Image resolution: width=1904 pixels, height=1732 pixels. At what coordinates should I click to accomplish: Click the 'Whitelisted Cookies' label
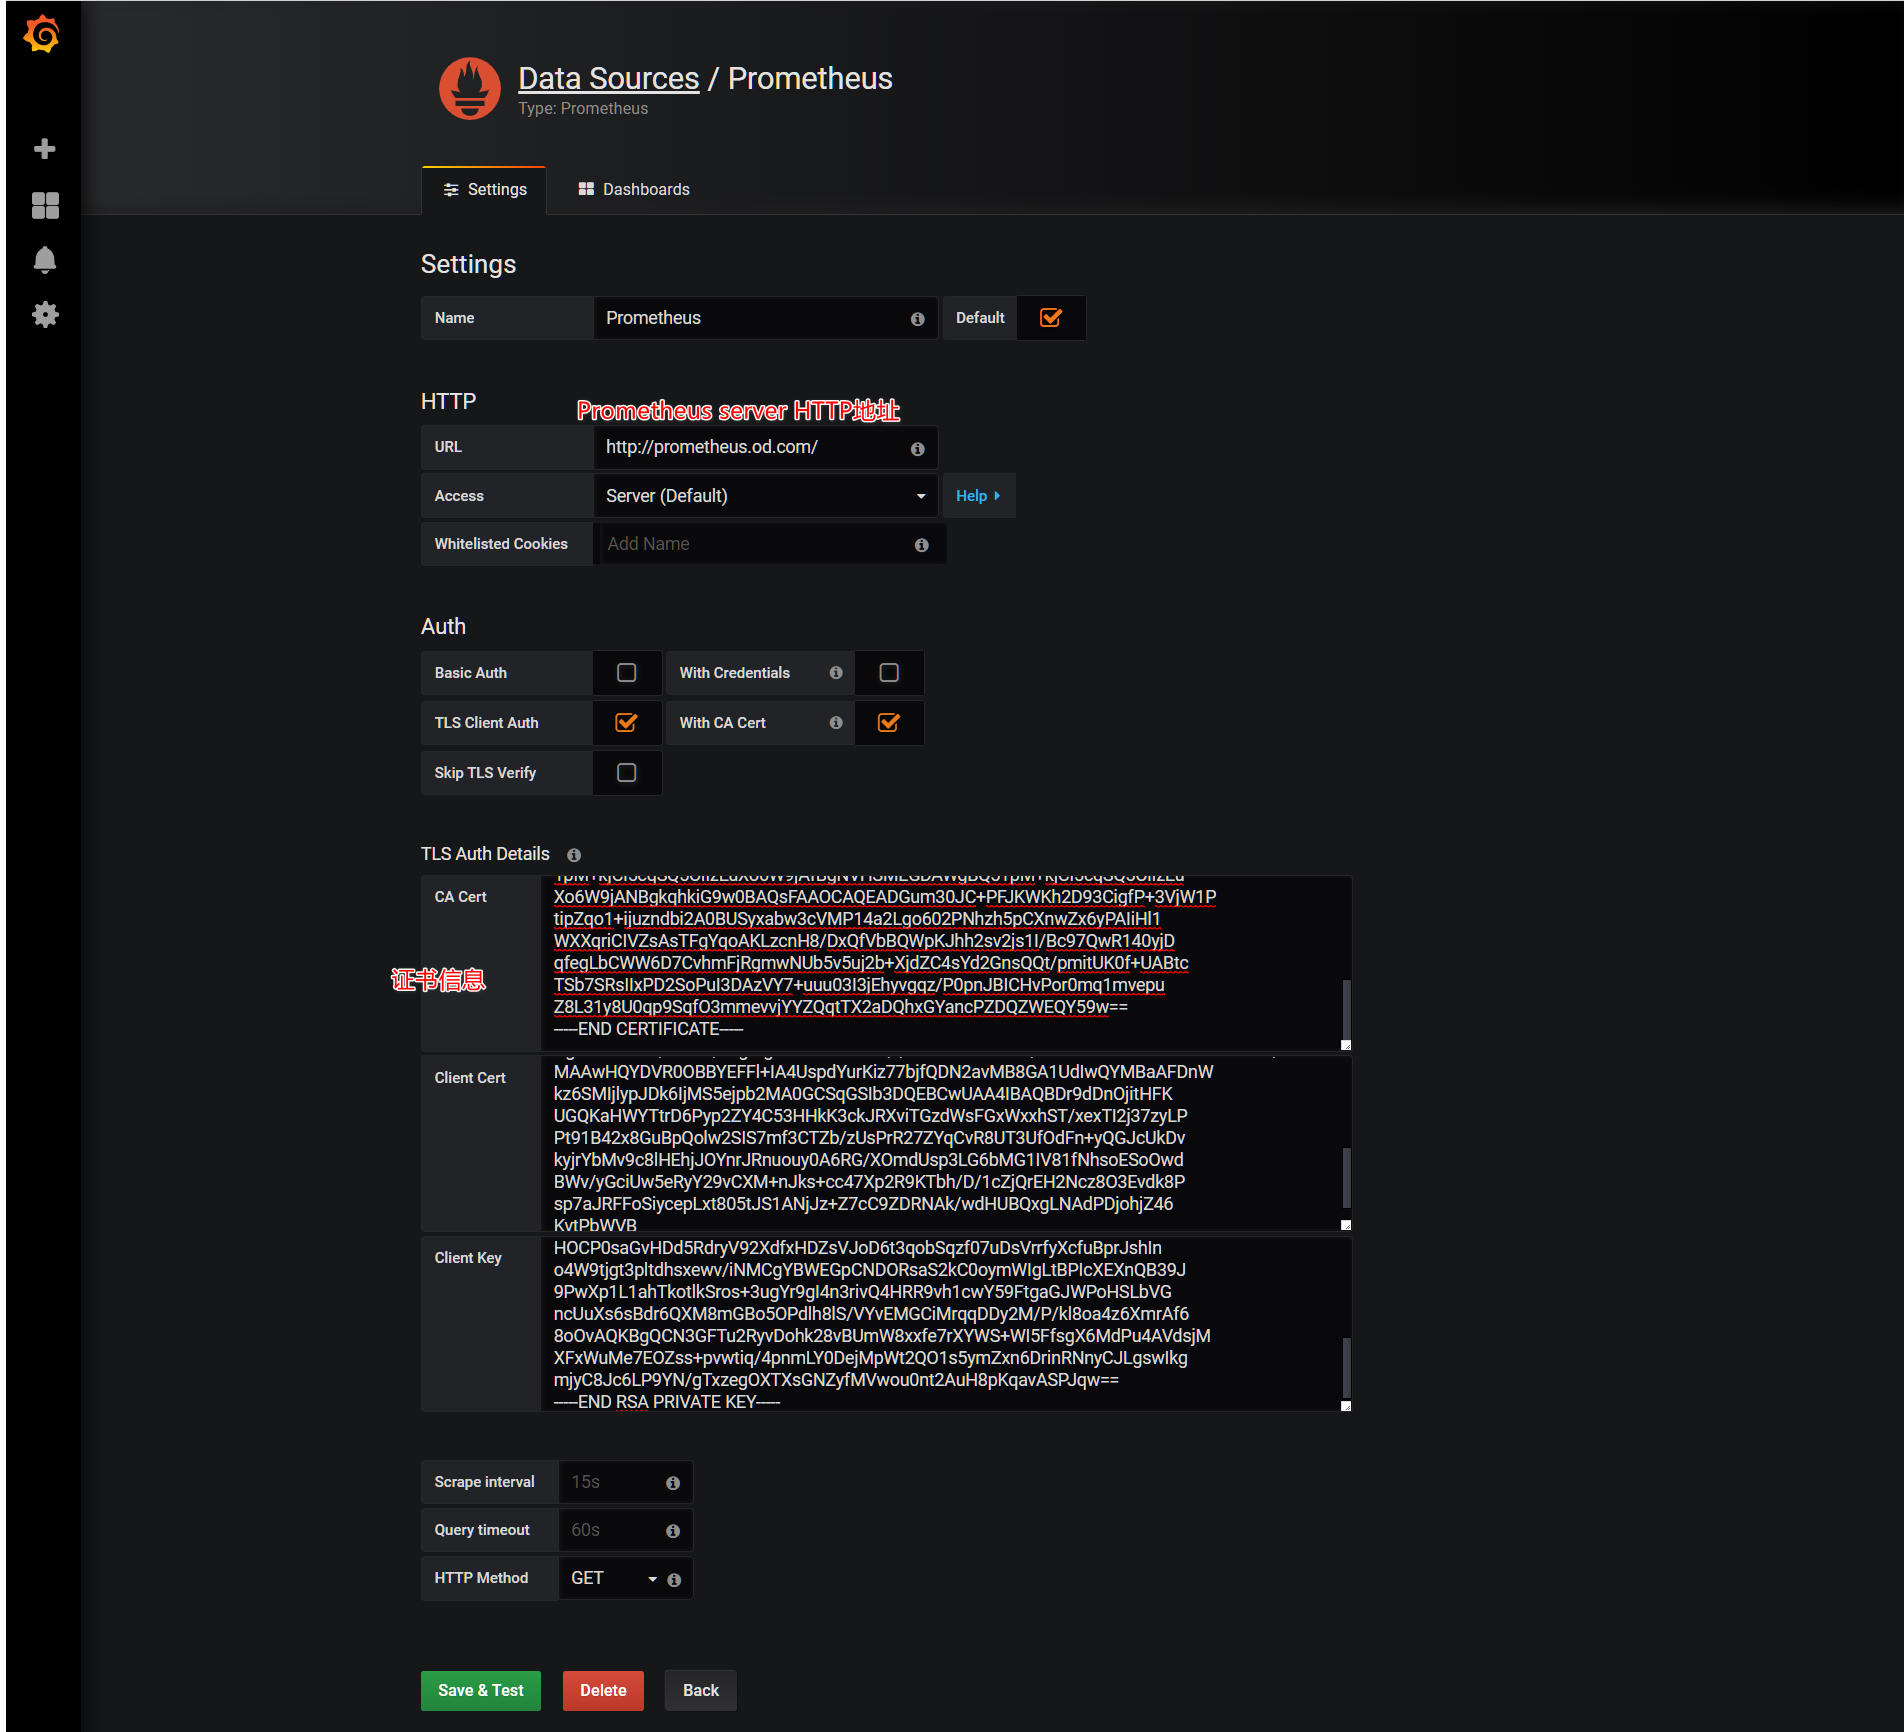tap(501, 544)
